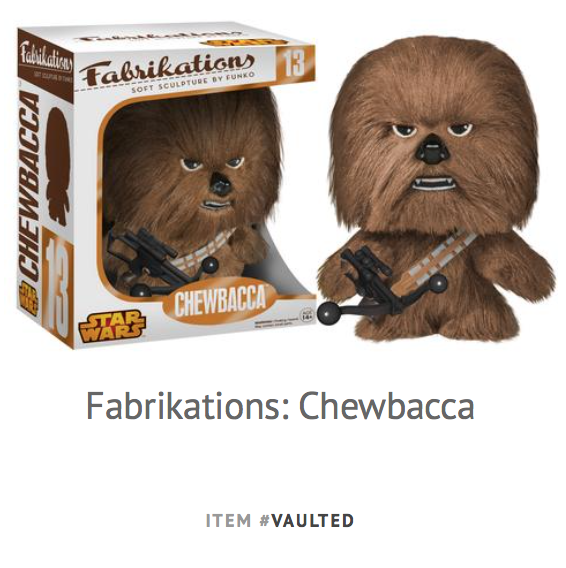Click the vertical CHEWBACCA text on box side
The image size is (566, 568).
click(29, 187)
